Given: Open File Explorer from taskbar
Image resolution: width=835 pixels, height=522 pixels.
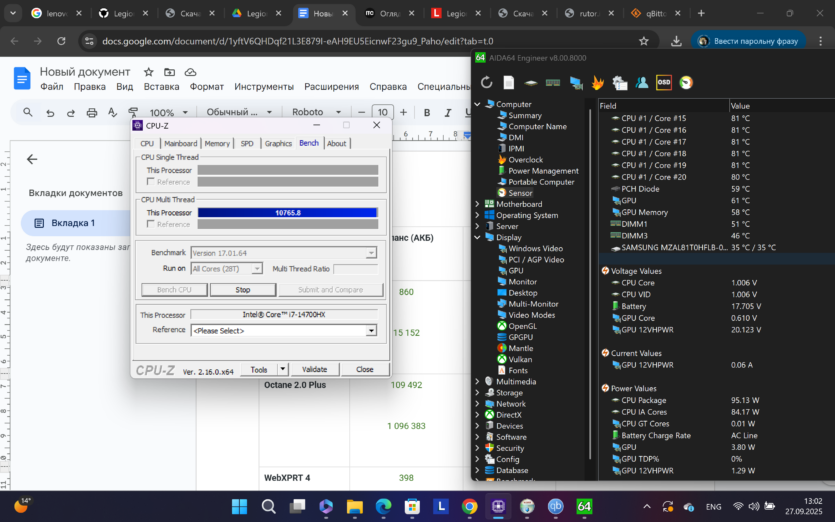Looking at the screenshot, I should click(355, 506).
